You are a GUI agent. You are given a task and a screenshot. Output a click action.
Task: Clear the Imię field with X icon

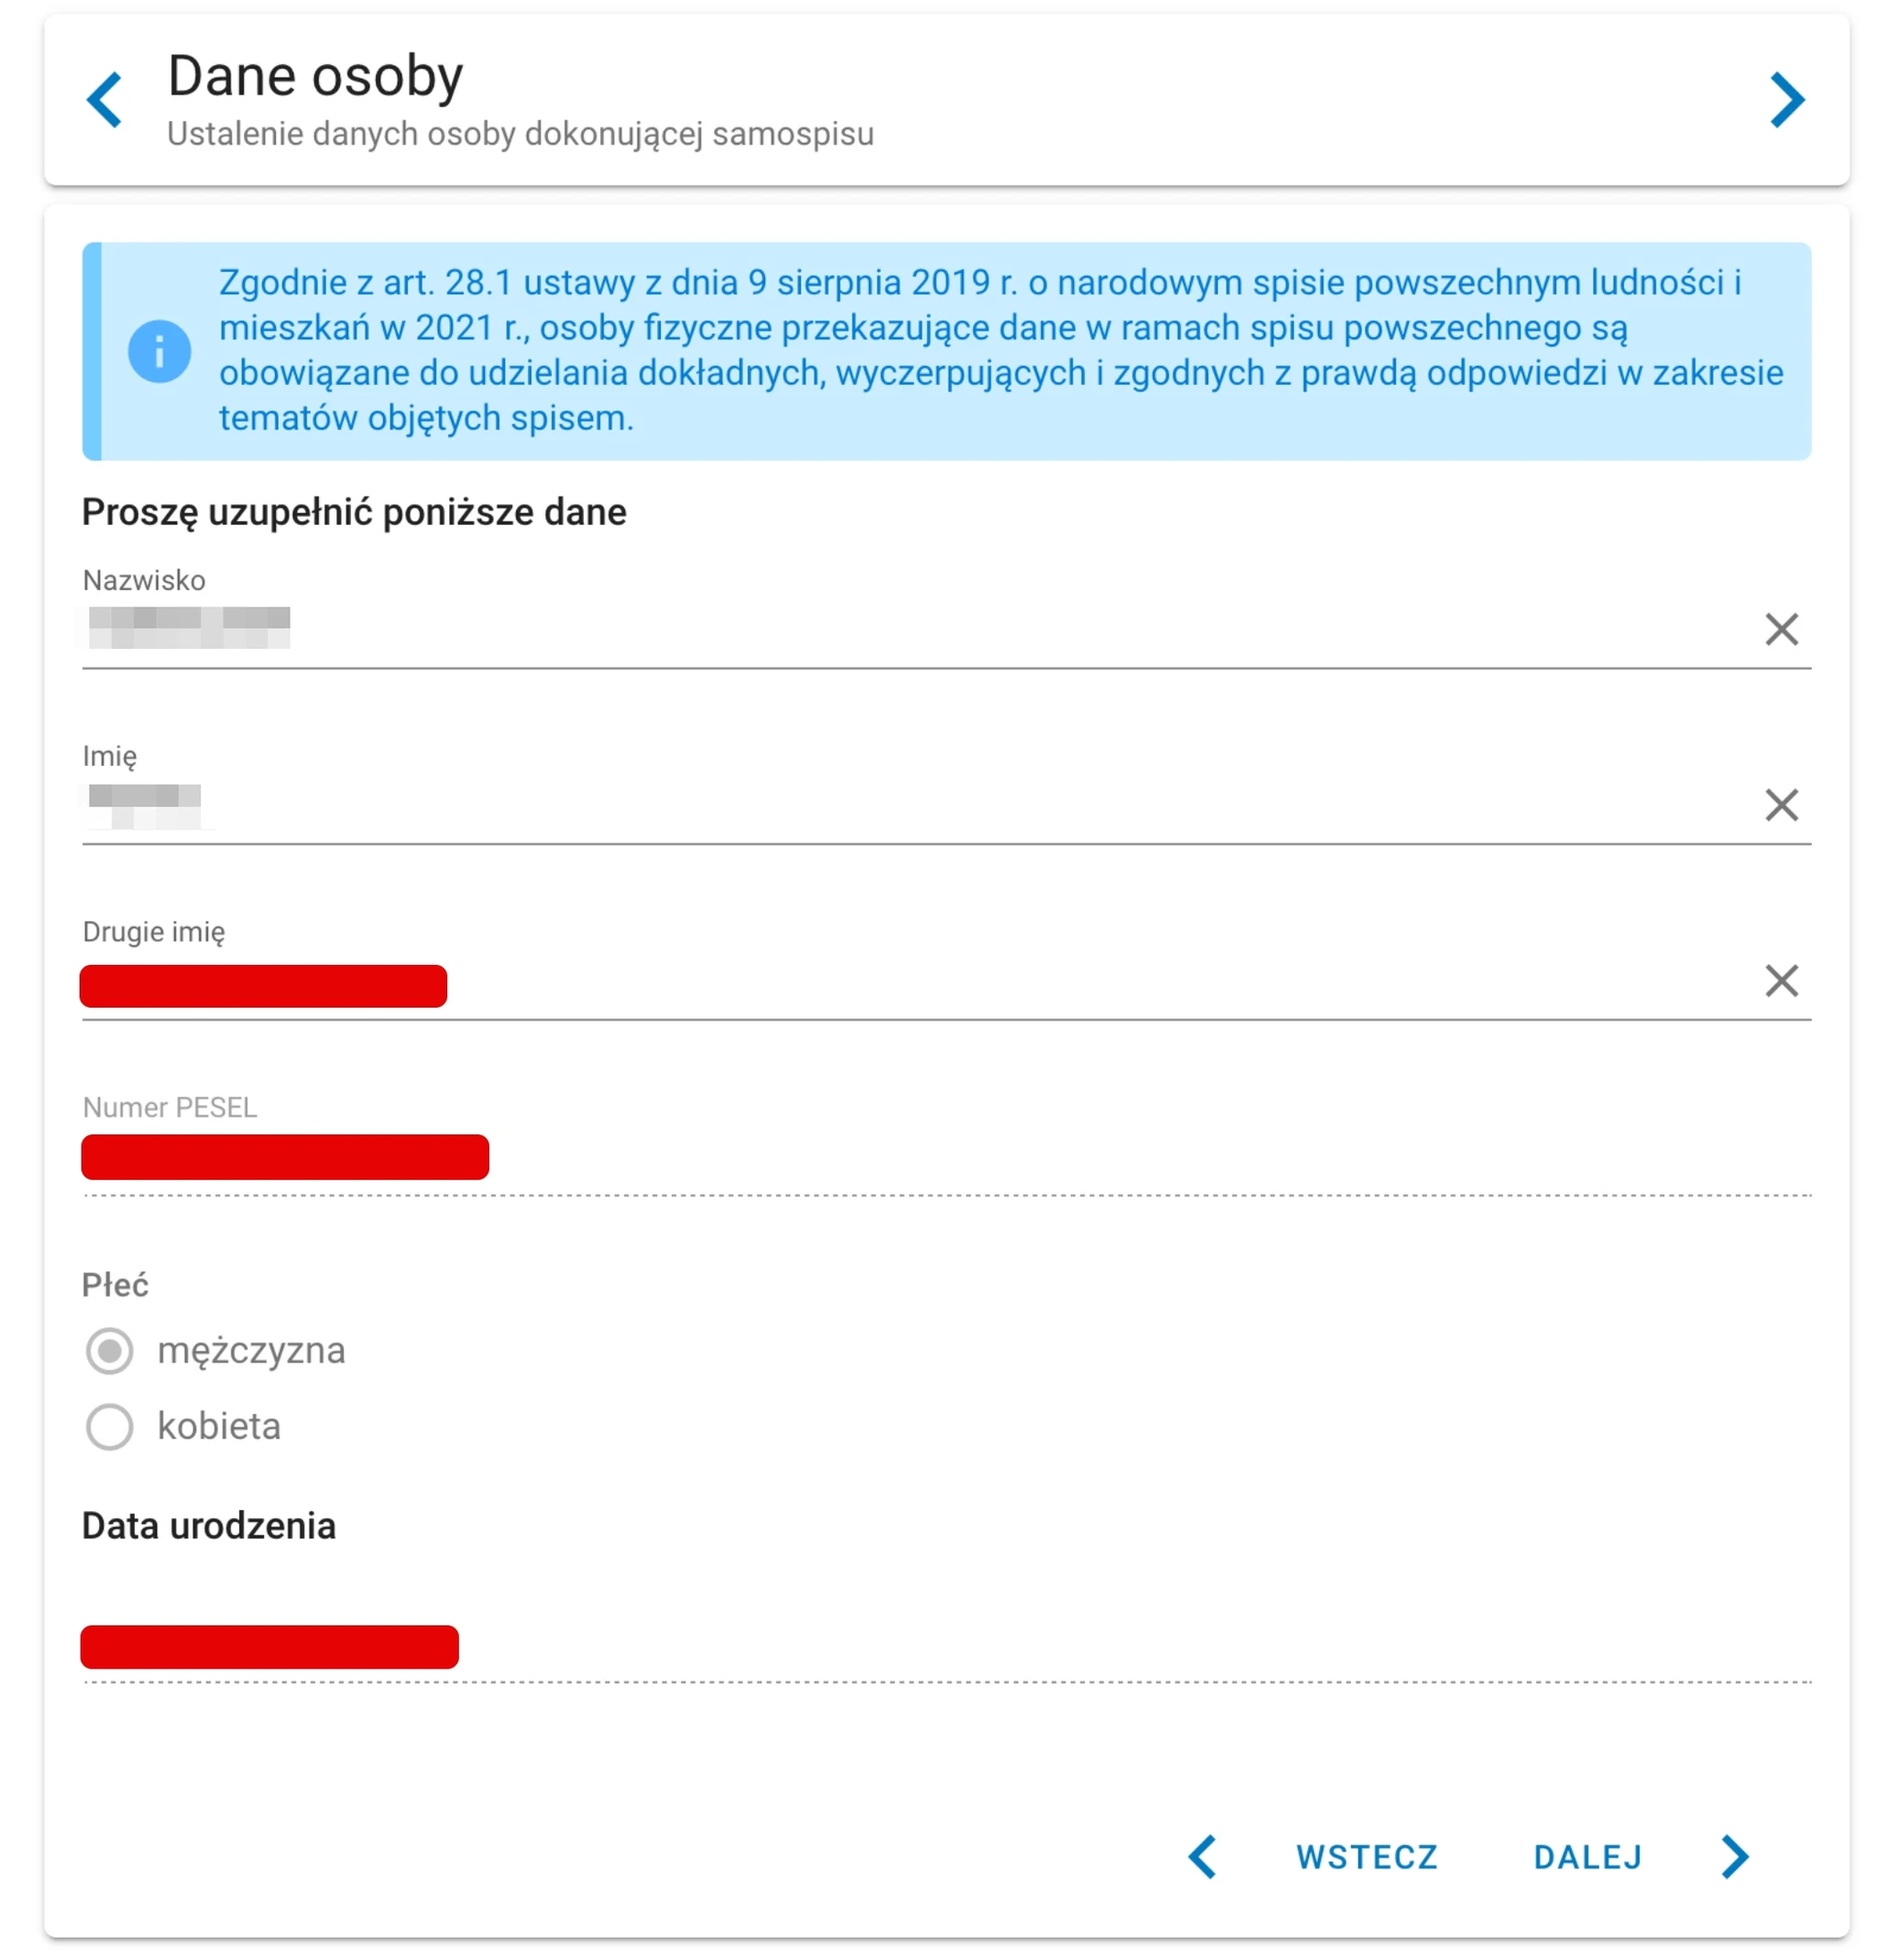click(x=1781, y=805)
